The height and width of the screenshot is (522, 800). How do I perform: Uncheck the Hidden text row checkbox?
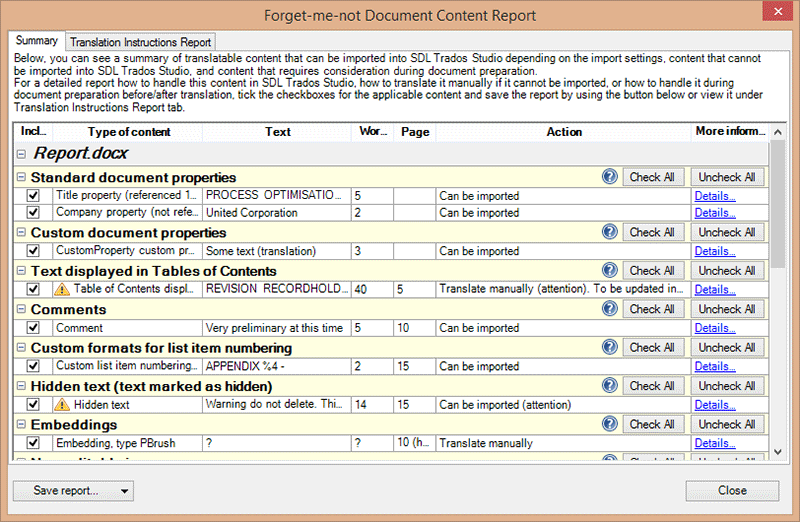tap(33, 405)
